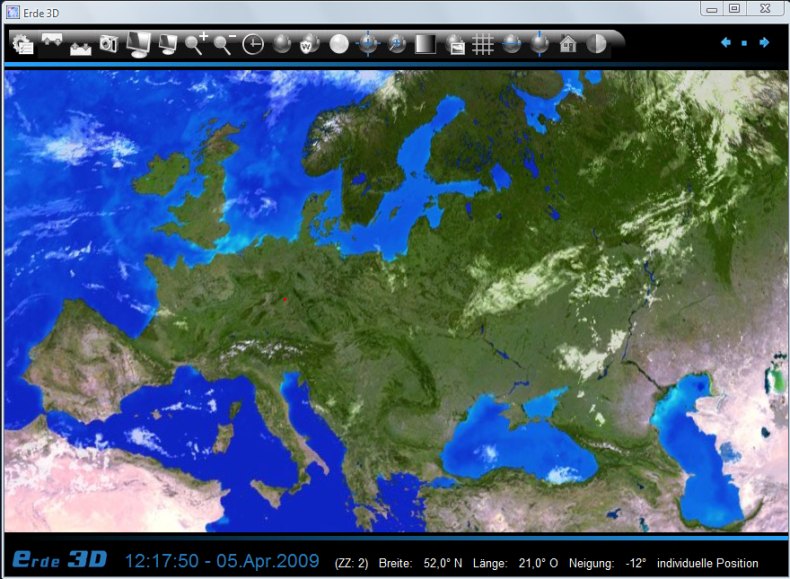
Task: Open the settings gear icon in toolbar
Action: click(x=22, y=44)
